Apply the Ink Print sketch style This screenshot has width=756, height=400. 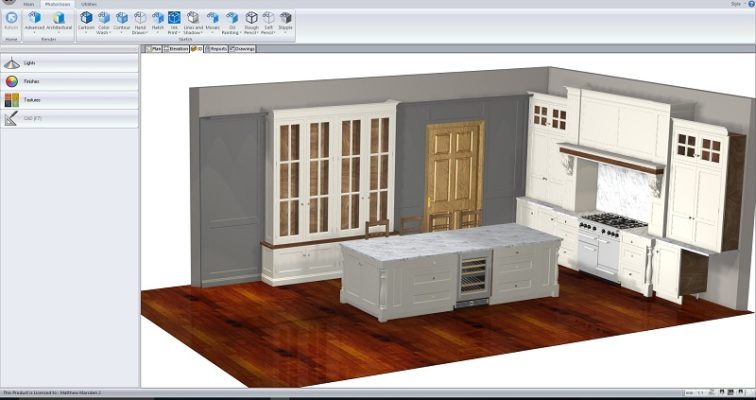pyautogui.click(x=174, y=18)
